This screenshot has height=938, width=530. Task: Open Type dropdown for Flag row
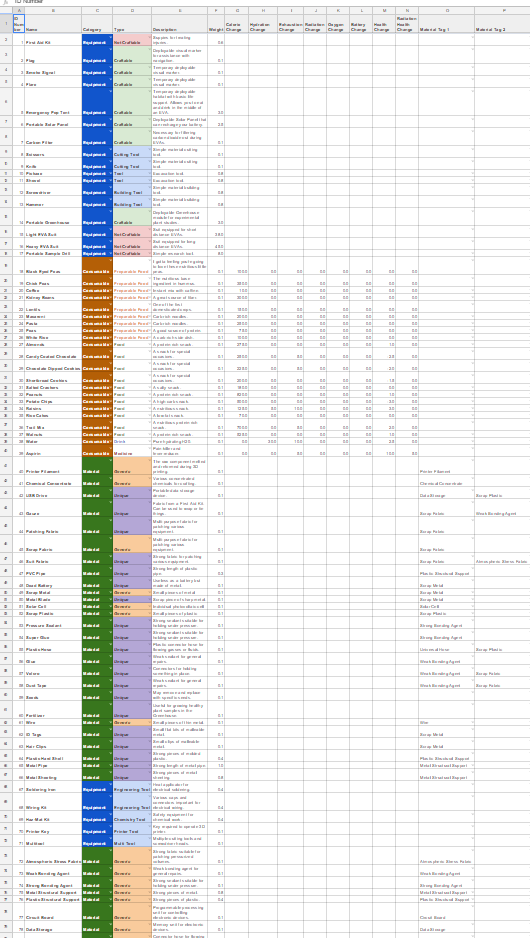(149, 50)
